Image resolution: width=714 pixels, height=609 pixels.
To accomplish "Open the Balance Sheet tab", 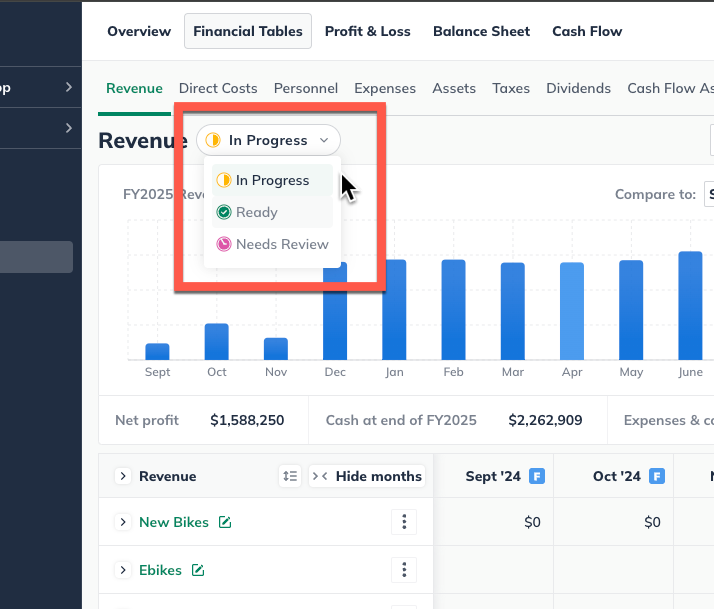I will [x=481, y=31].
